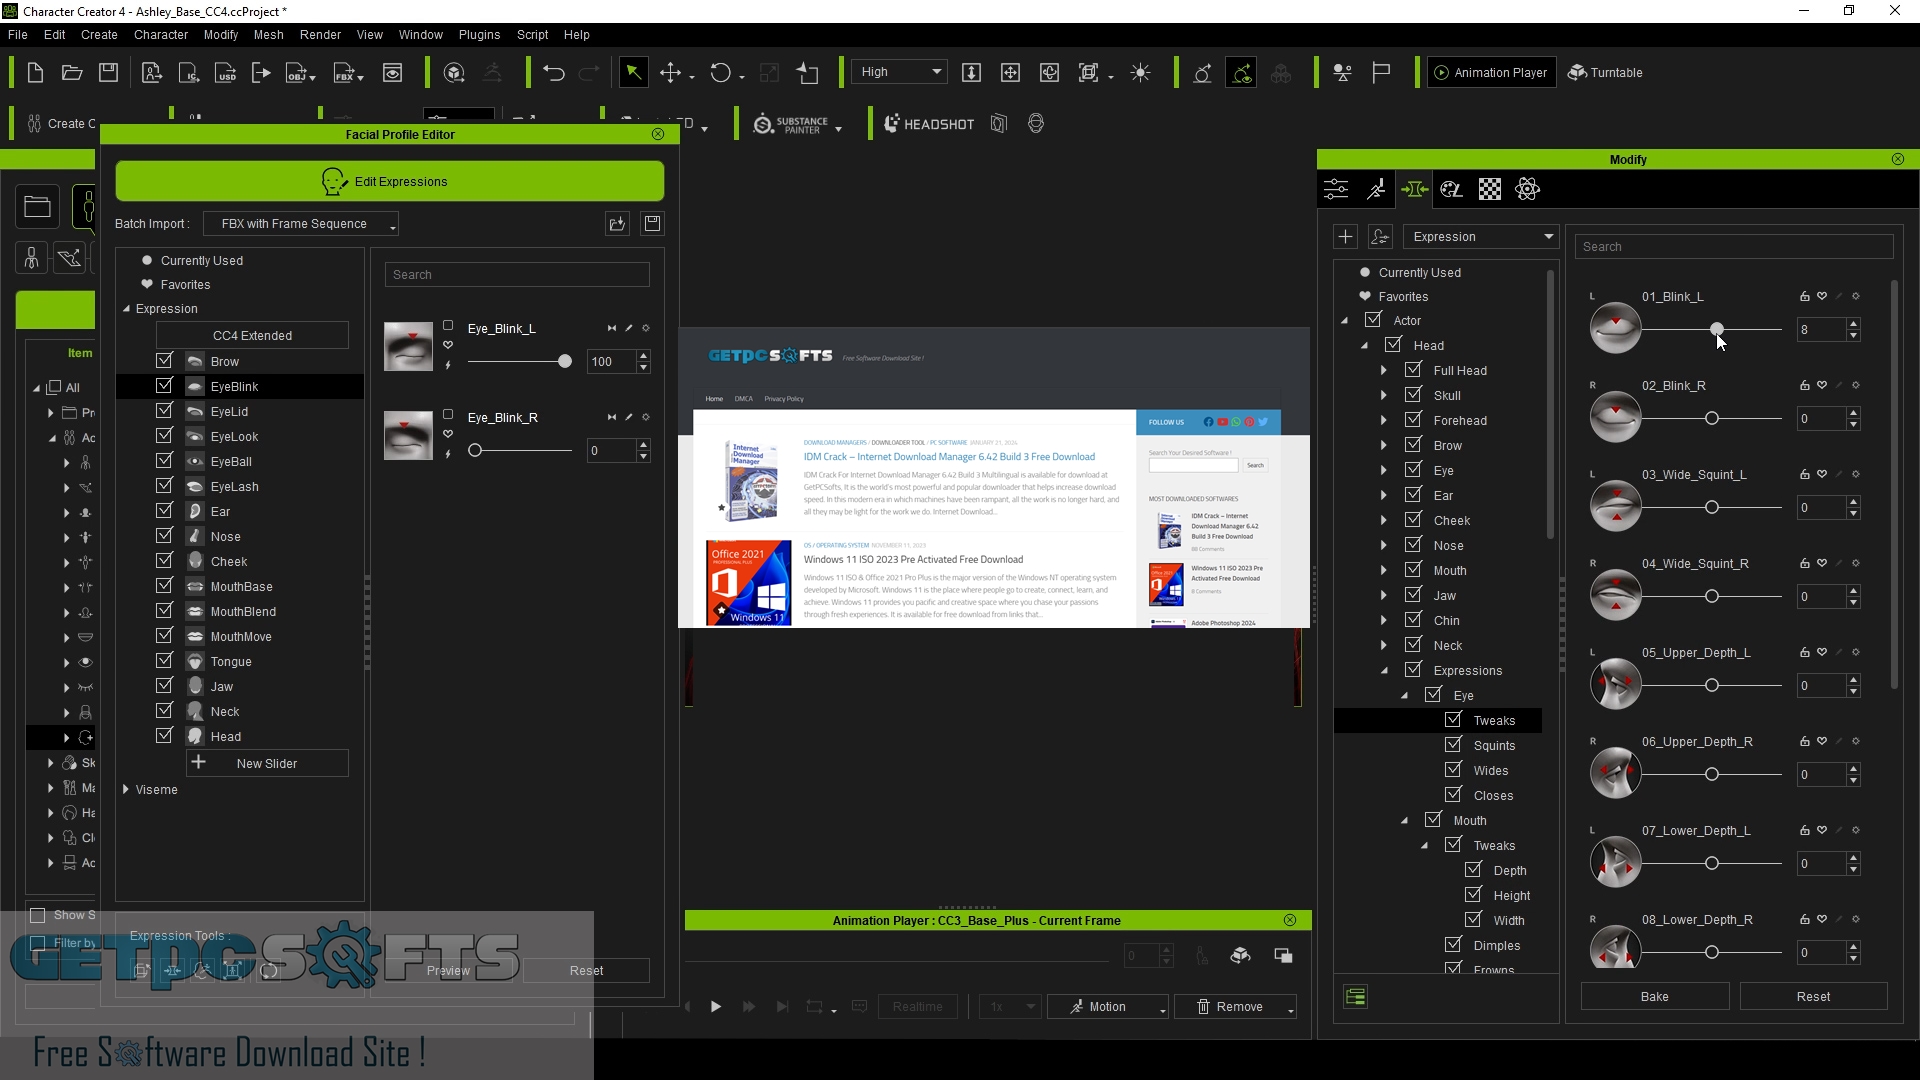Click the Export USD toolbar icon
The height and width of the screenshot is (1080, 1920).
226,73
